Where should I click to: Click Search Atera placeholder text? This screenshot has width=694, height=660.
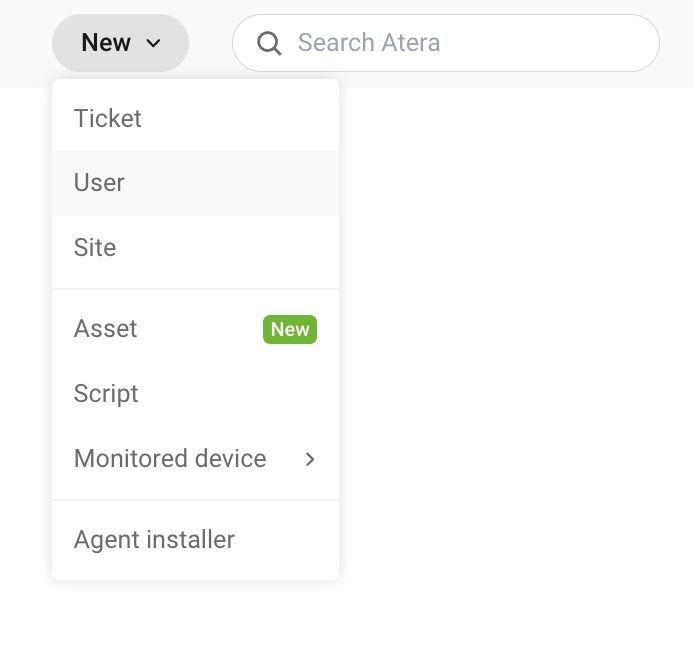[x=369, y=43]
